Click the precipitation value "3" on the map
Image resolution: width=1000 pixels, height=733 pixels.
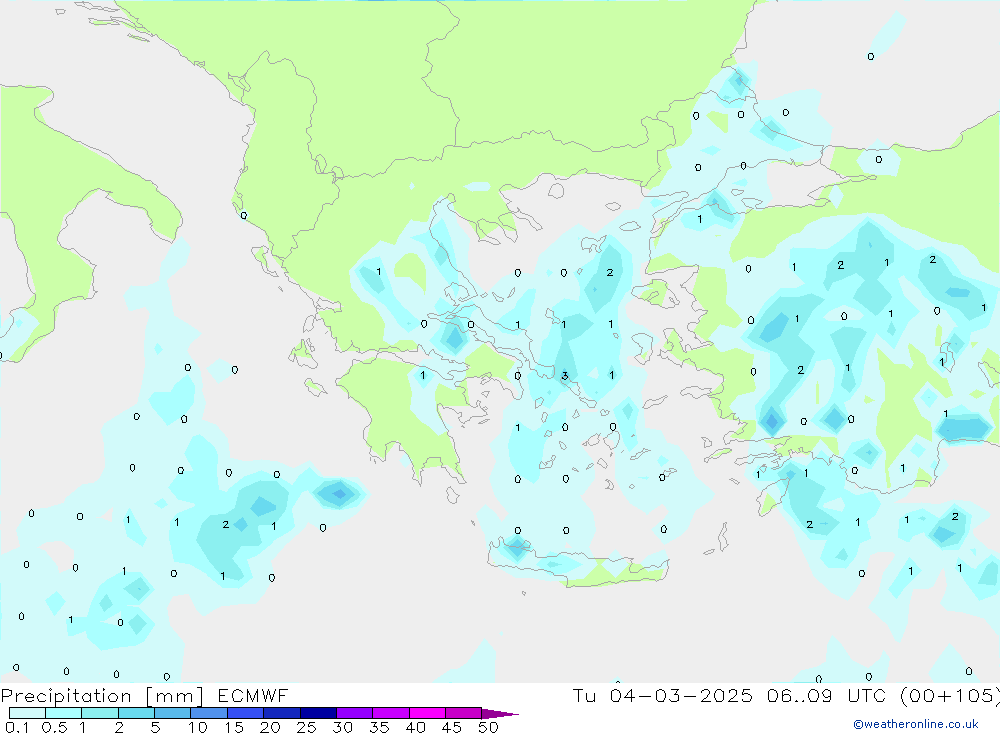click(x=564, y=376)
